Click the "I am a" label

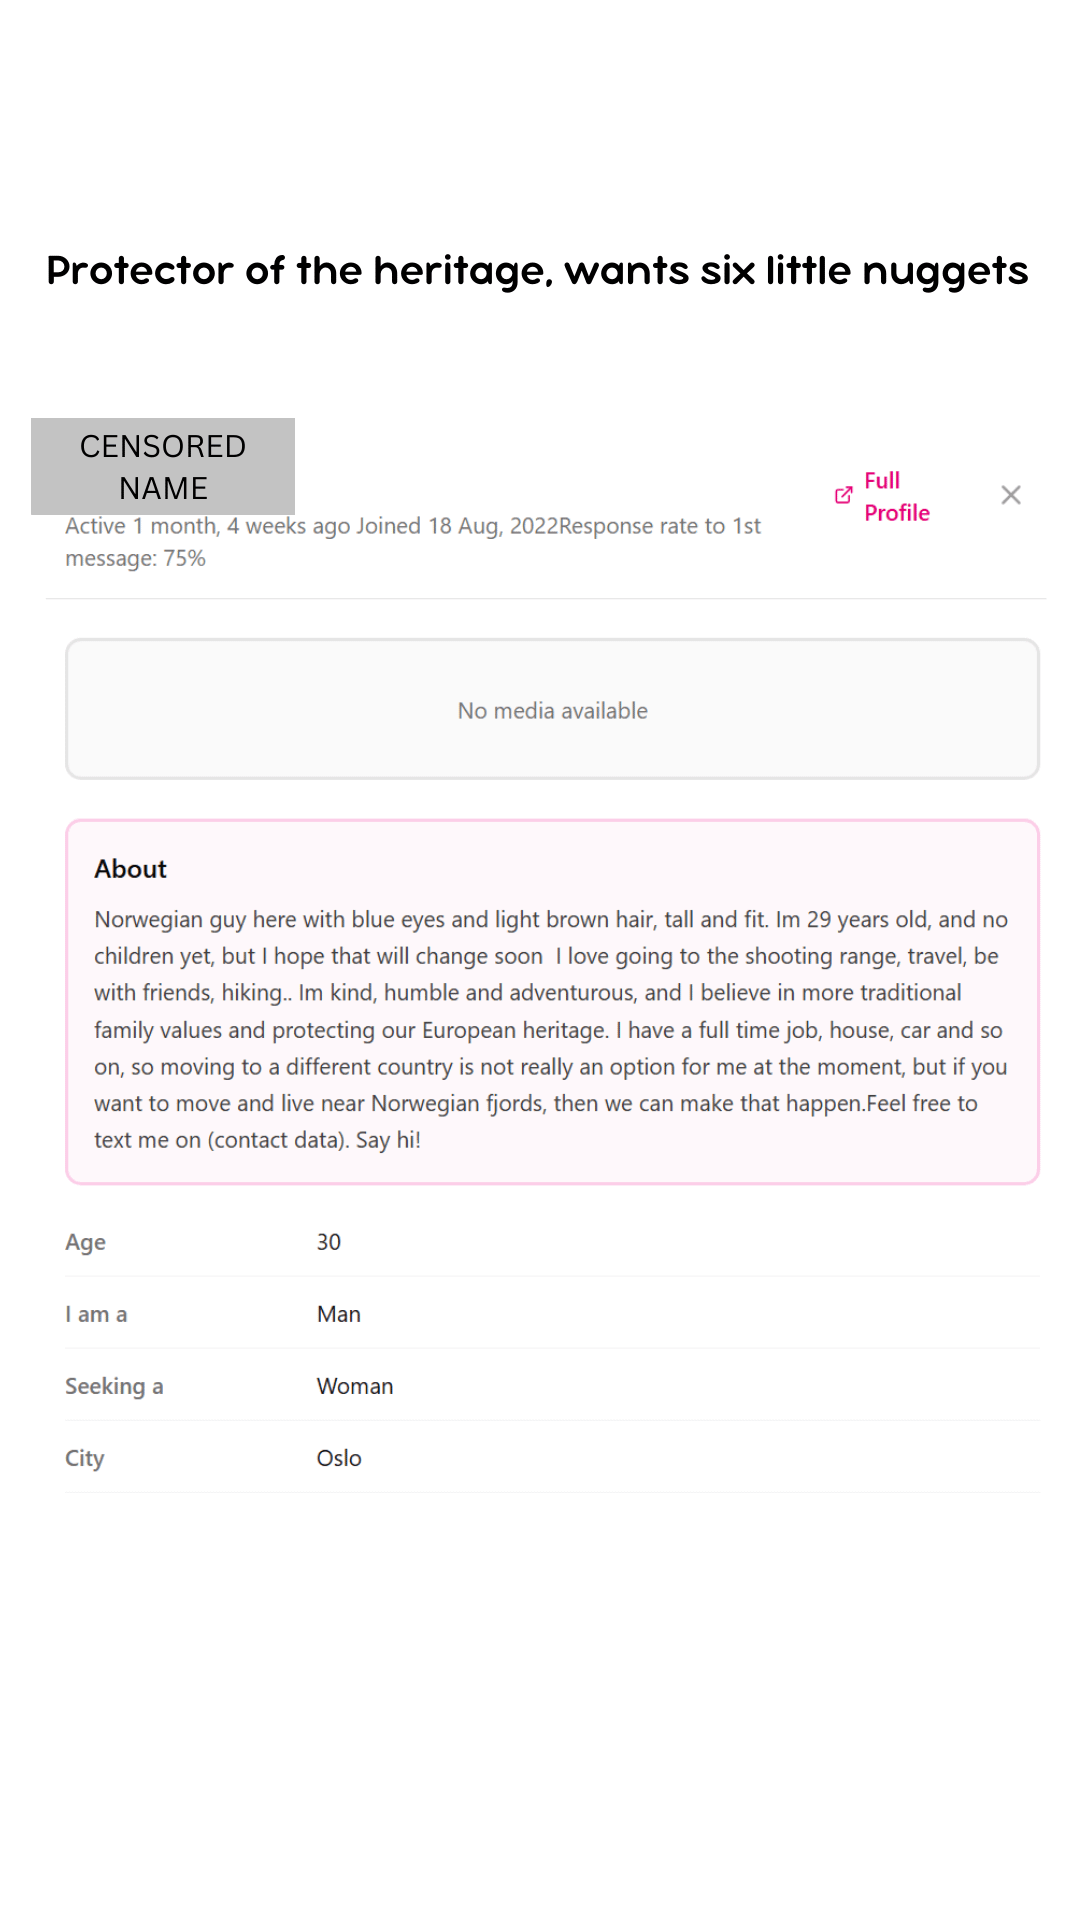96,1314
